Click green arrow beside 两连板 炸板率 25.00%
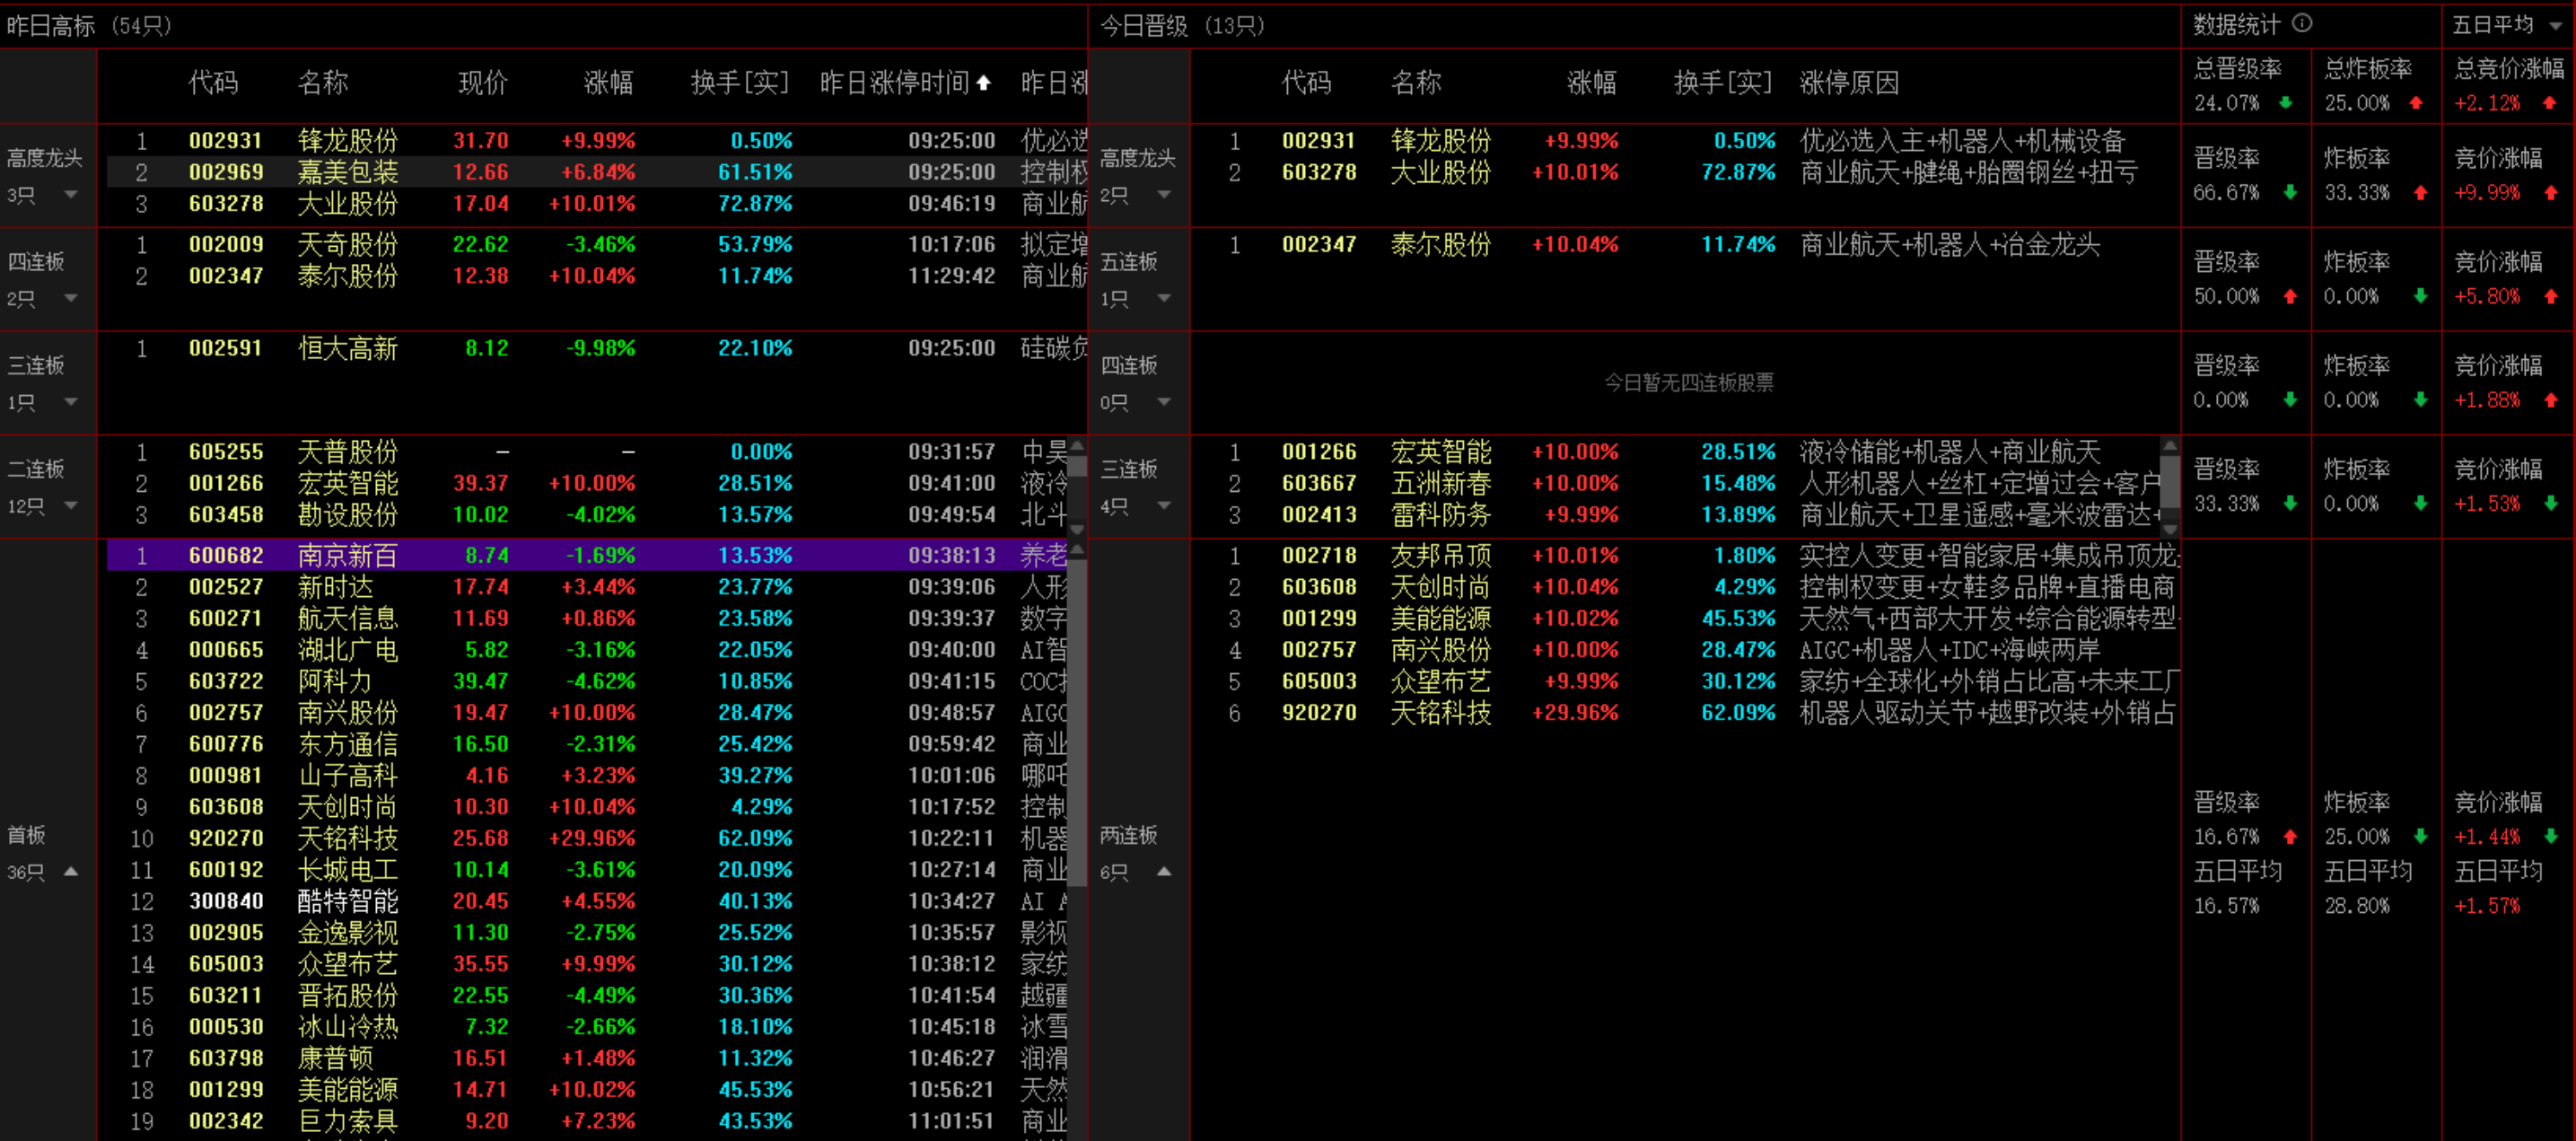 click(x=2420, y=836)
